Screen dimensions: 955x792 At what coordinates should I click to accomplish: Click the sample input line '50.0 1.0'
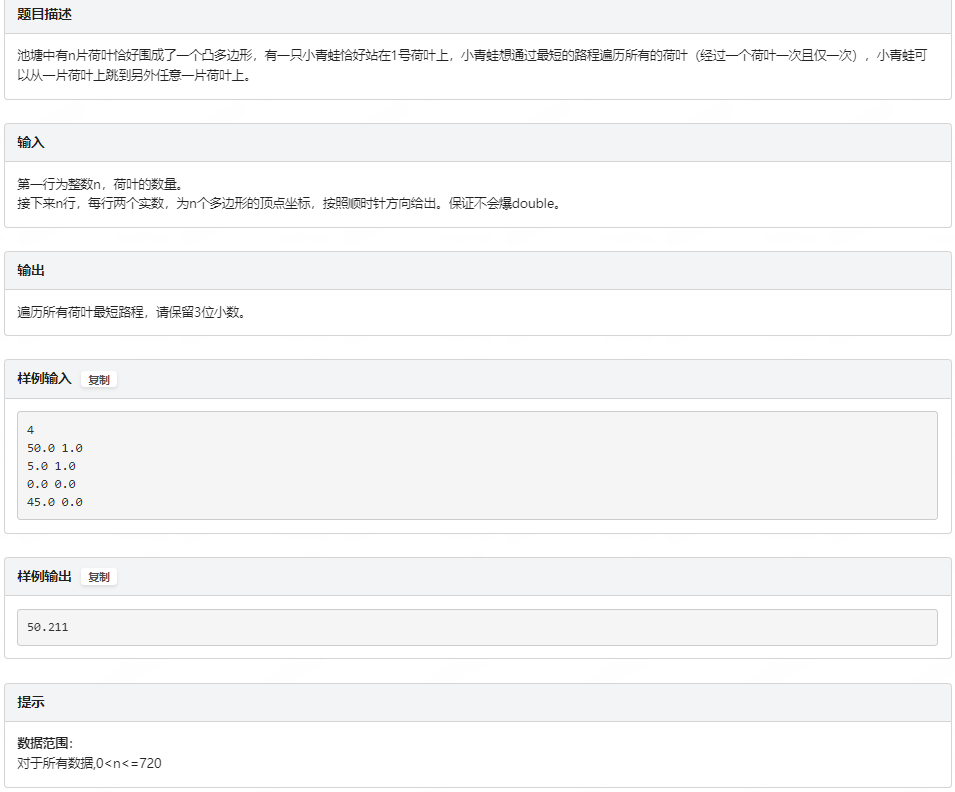(x=55, y=448)
